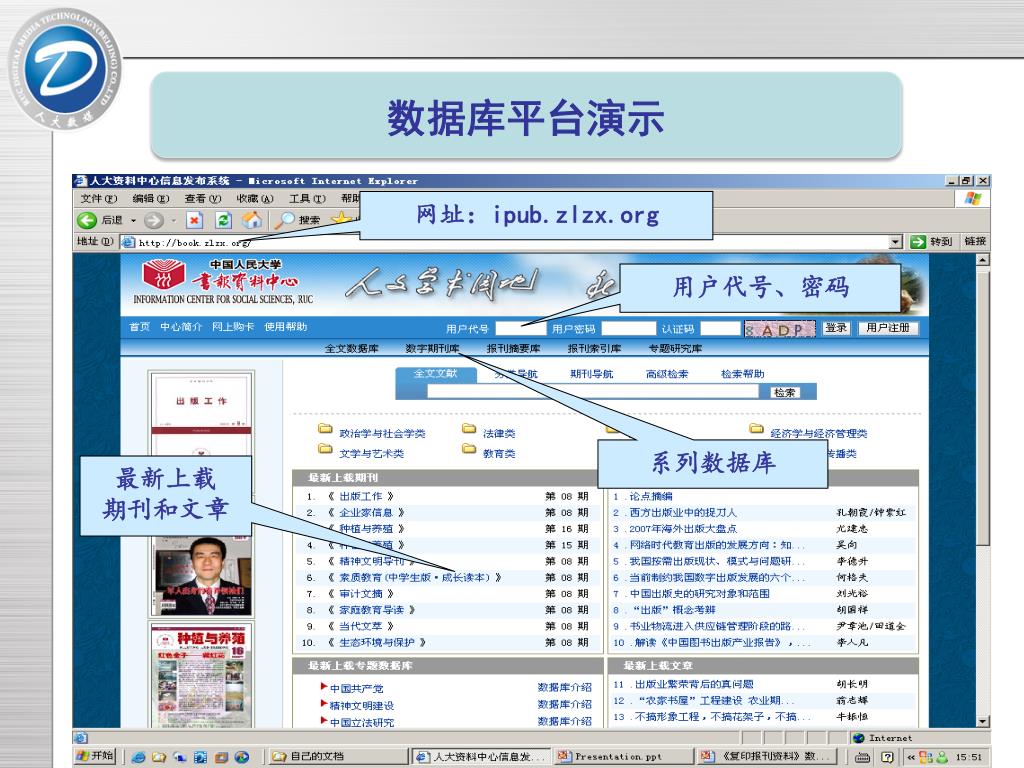Click the Home toolbar icon
Screen dimensions: 1024x768
pyautogui.click(x=252, y=220)
